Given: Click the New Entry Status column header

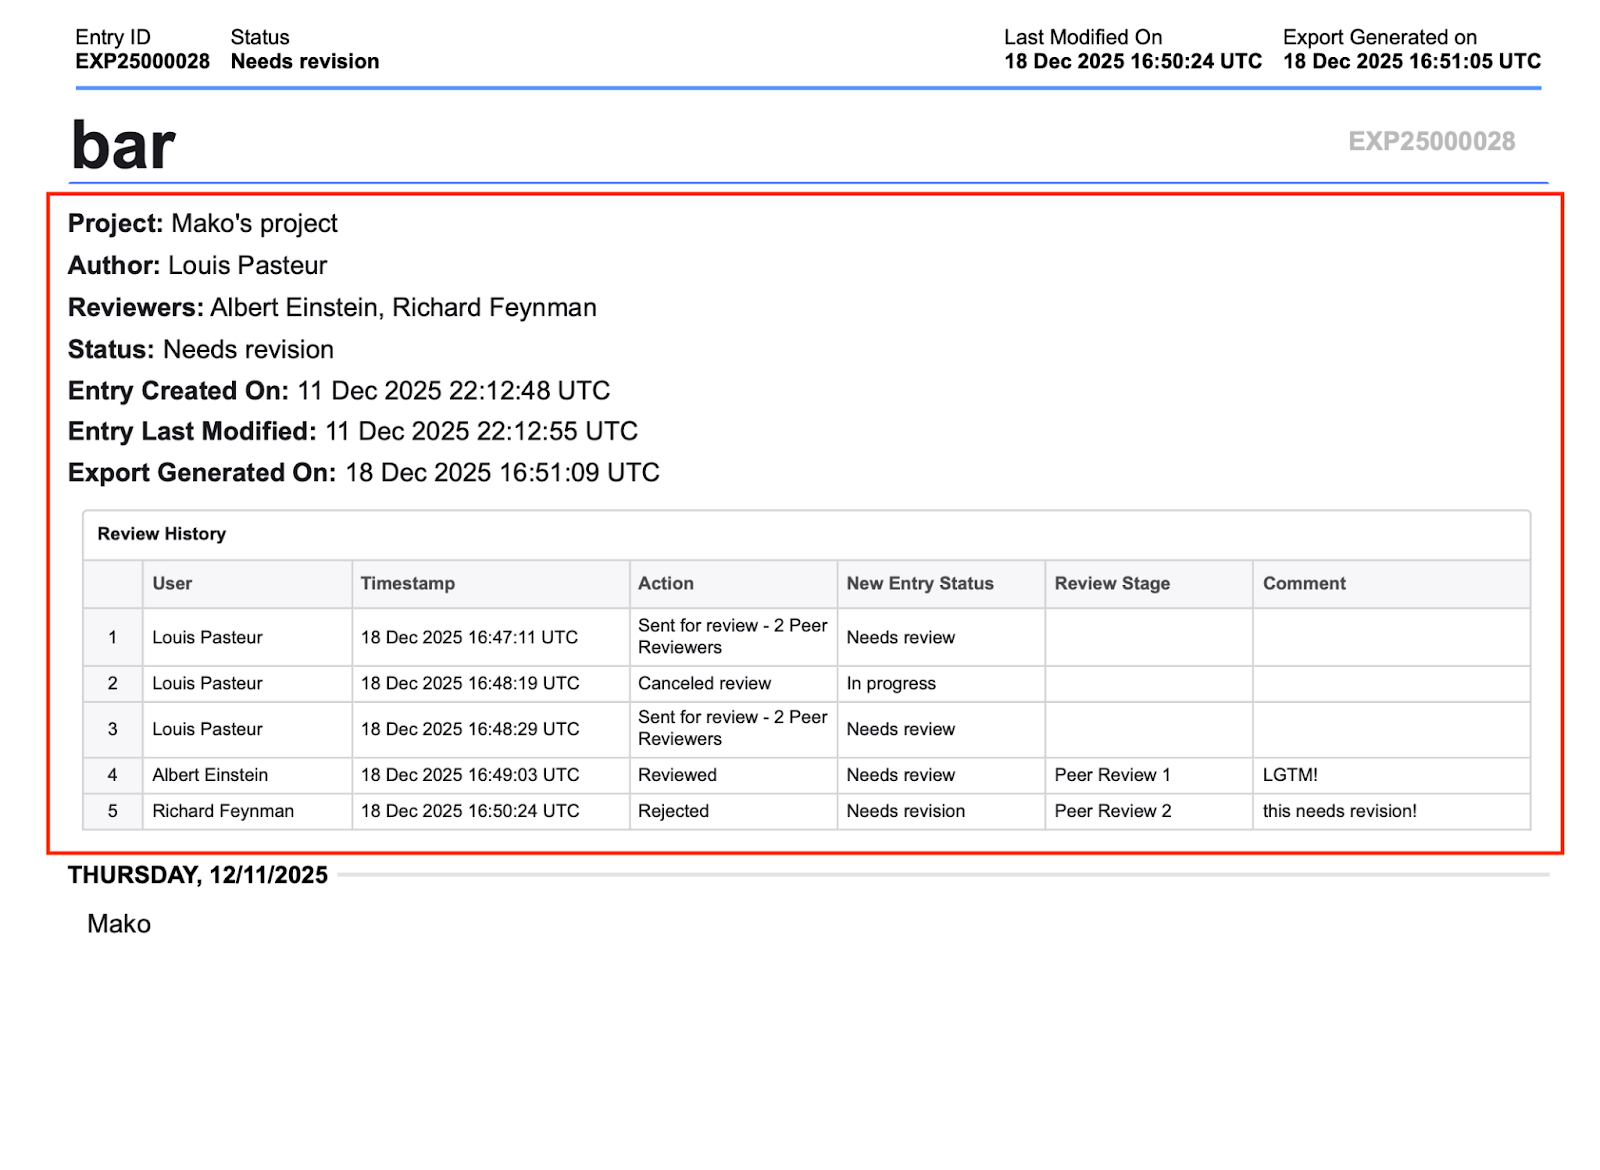Looking at the screenshot, I should [x=919, y=584].
